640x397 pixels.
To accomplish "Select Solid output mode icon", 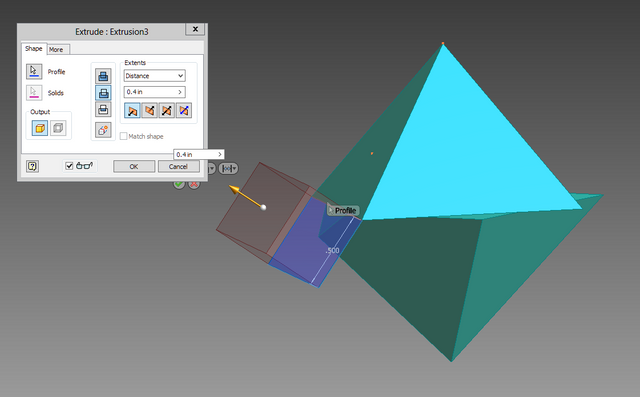I will point(40,128).
